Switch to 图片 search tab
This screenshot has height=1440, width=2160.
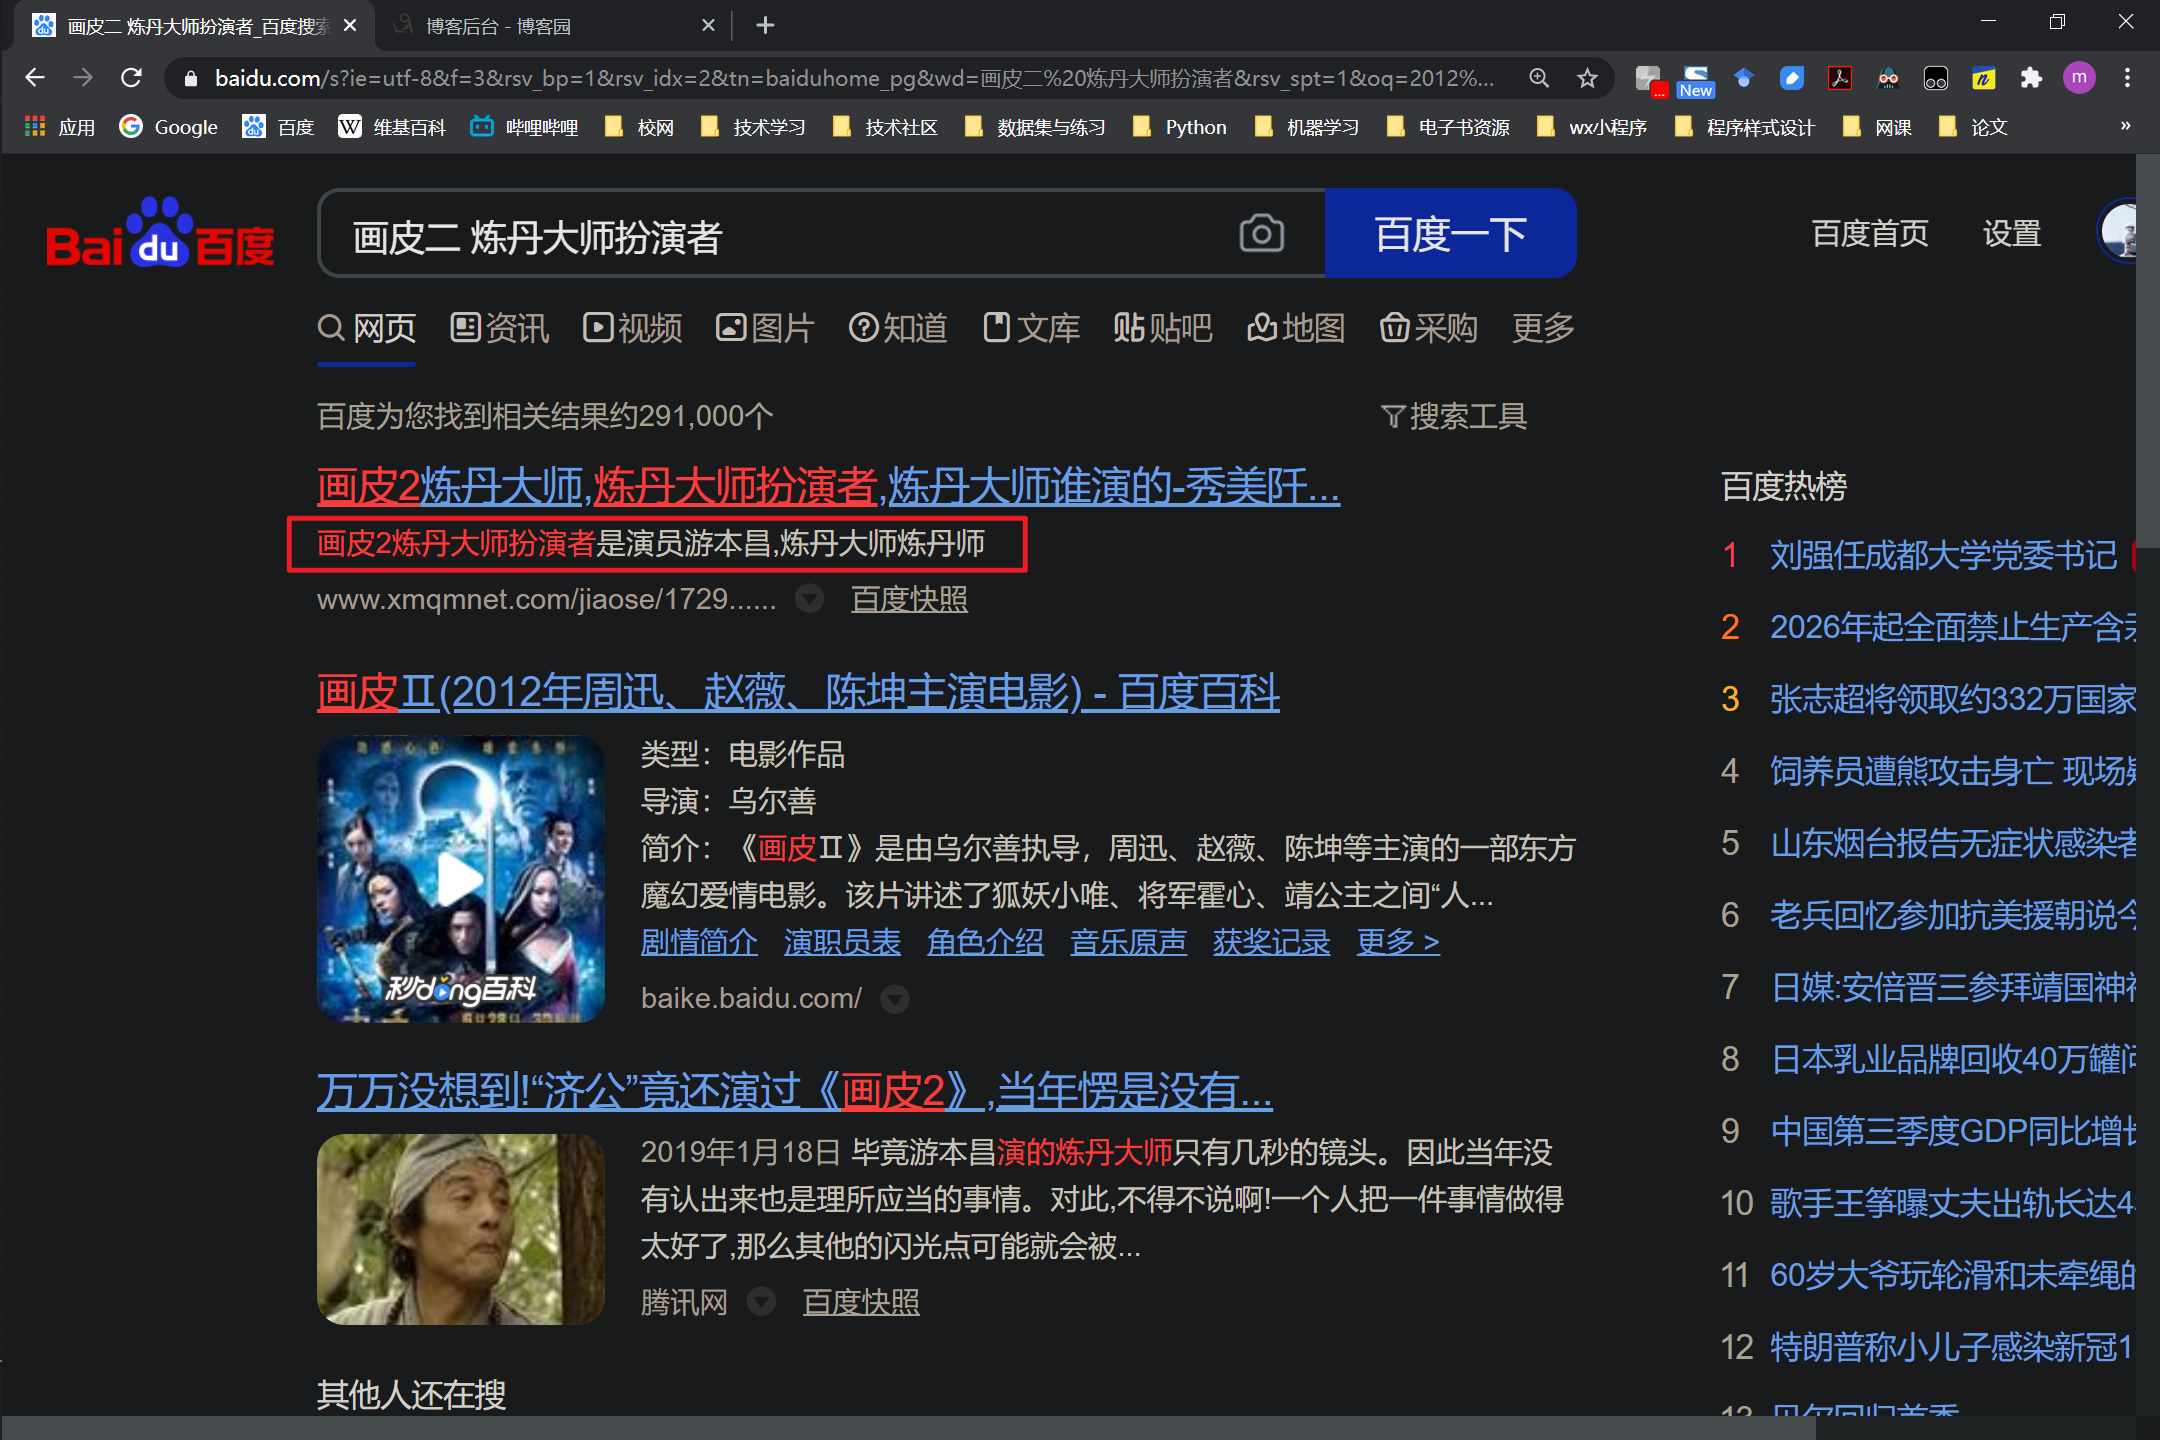click(x=765, y=328)
